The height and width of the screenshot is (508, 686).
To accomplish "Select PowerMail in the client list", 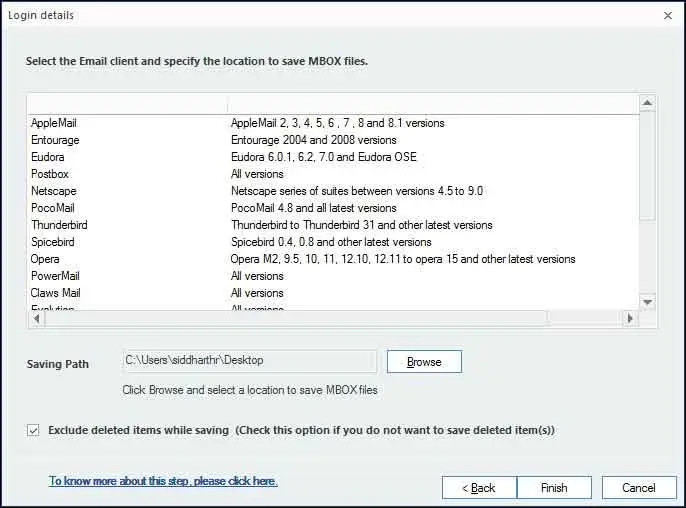I will tap(55, 276).
